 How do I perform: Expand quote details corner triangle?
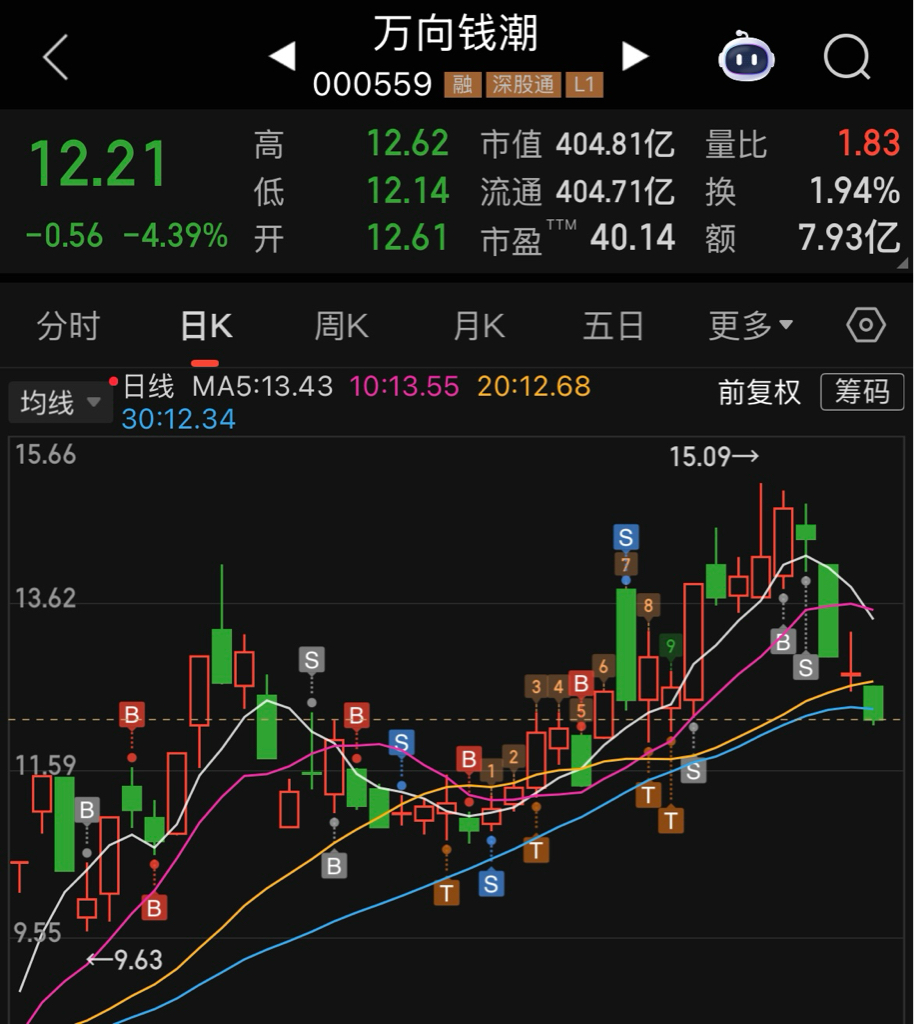coord(903,263)
